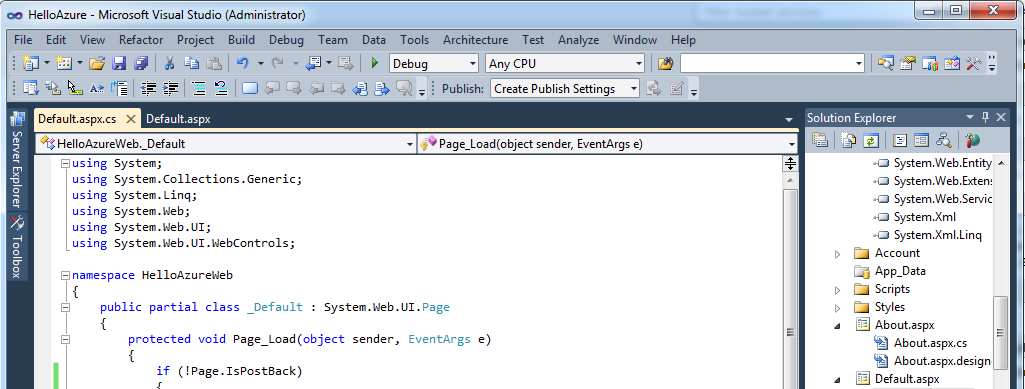Switch to the Default.aspx tab
This screenshot has width=1025, height=389.
178,119
